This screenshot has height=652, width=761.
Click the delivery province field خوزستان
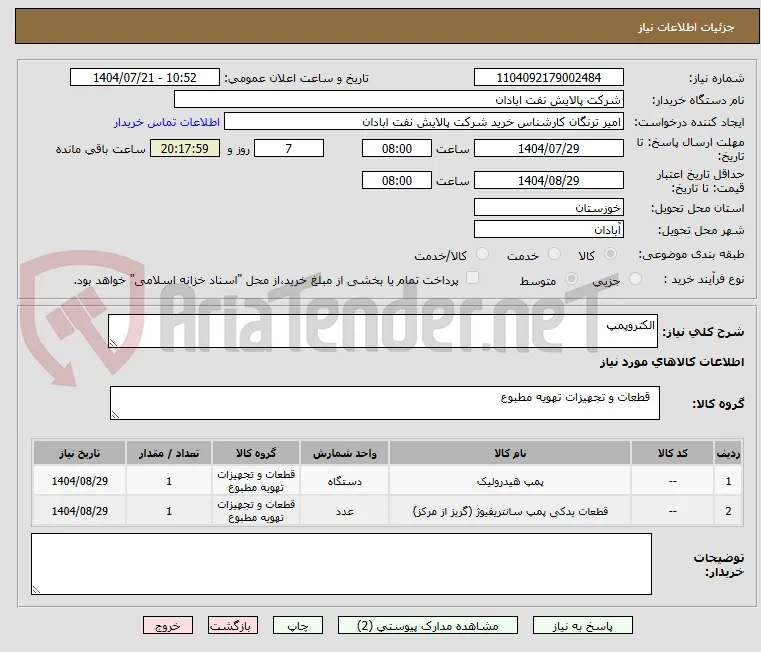(x=548, y=208)
